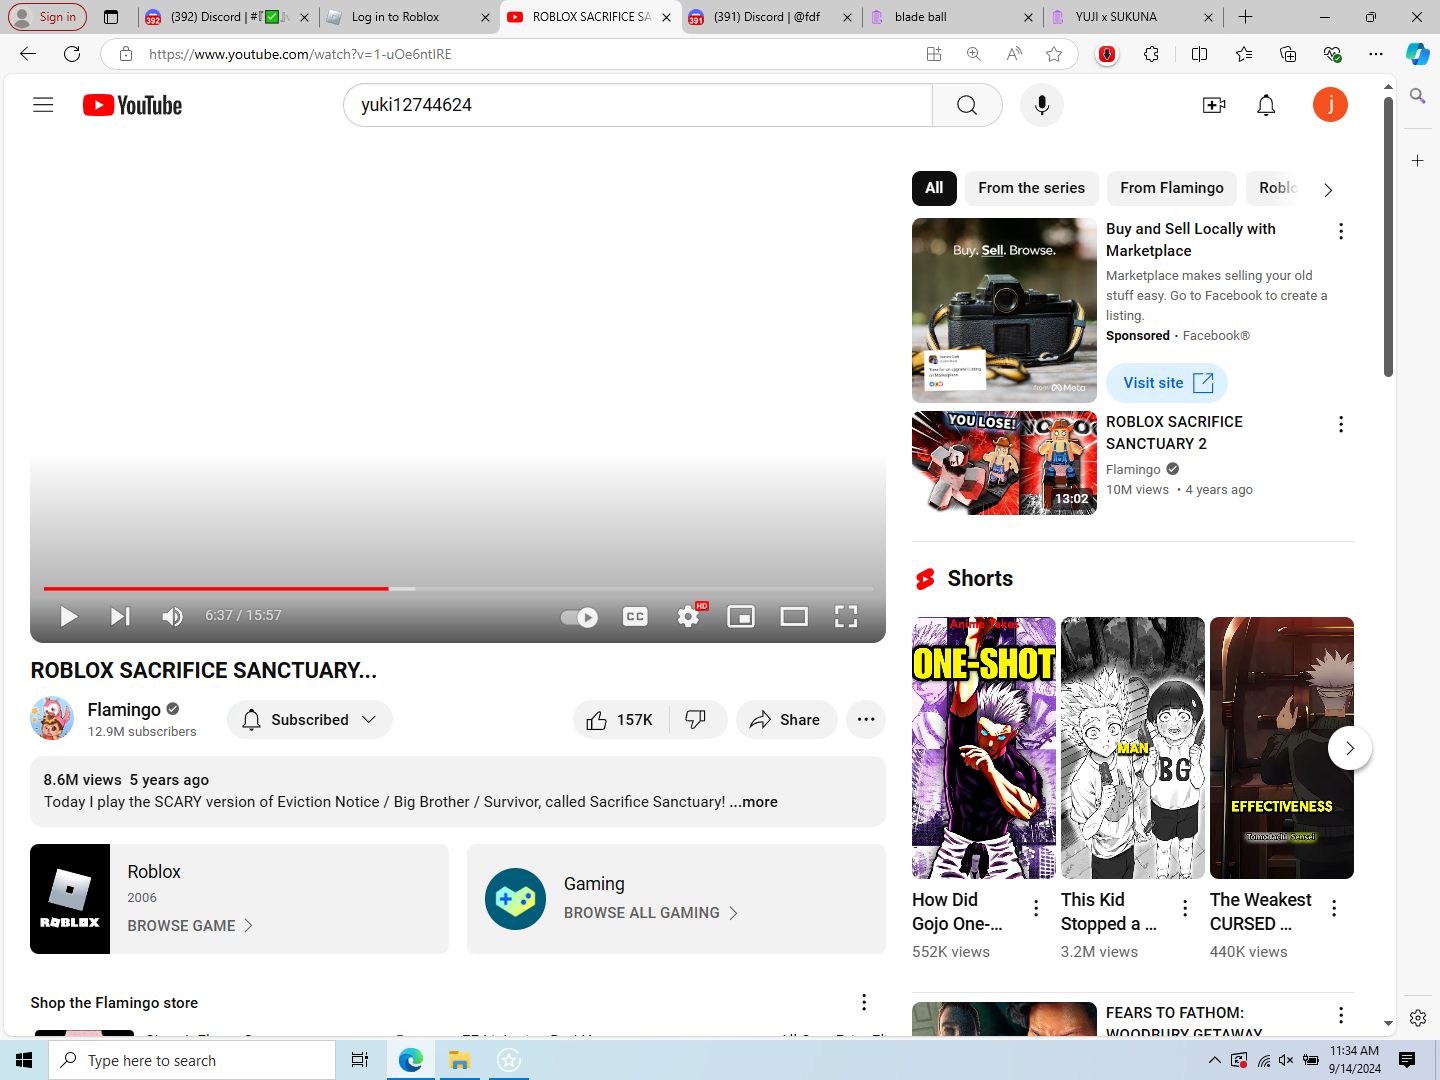This screenshot has width=1440, height=1080.
Task: Expand description with ...more
Action: pos(753,802)
